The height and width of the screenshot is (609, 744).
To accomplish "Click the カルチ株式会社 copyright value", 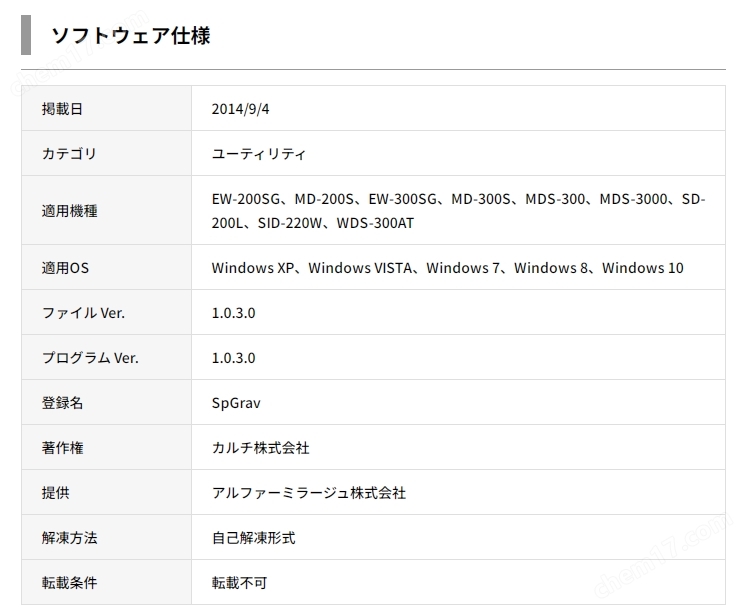I will click(260, 448).
